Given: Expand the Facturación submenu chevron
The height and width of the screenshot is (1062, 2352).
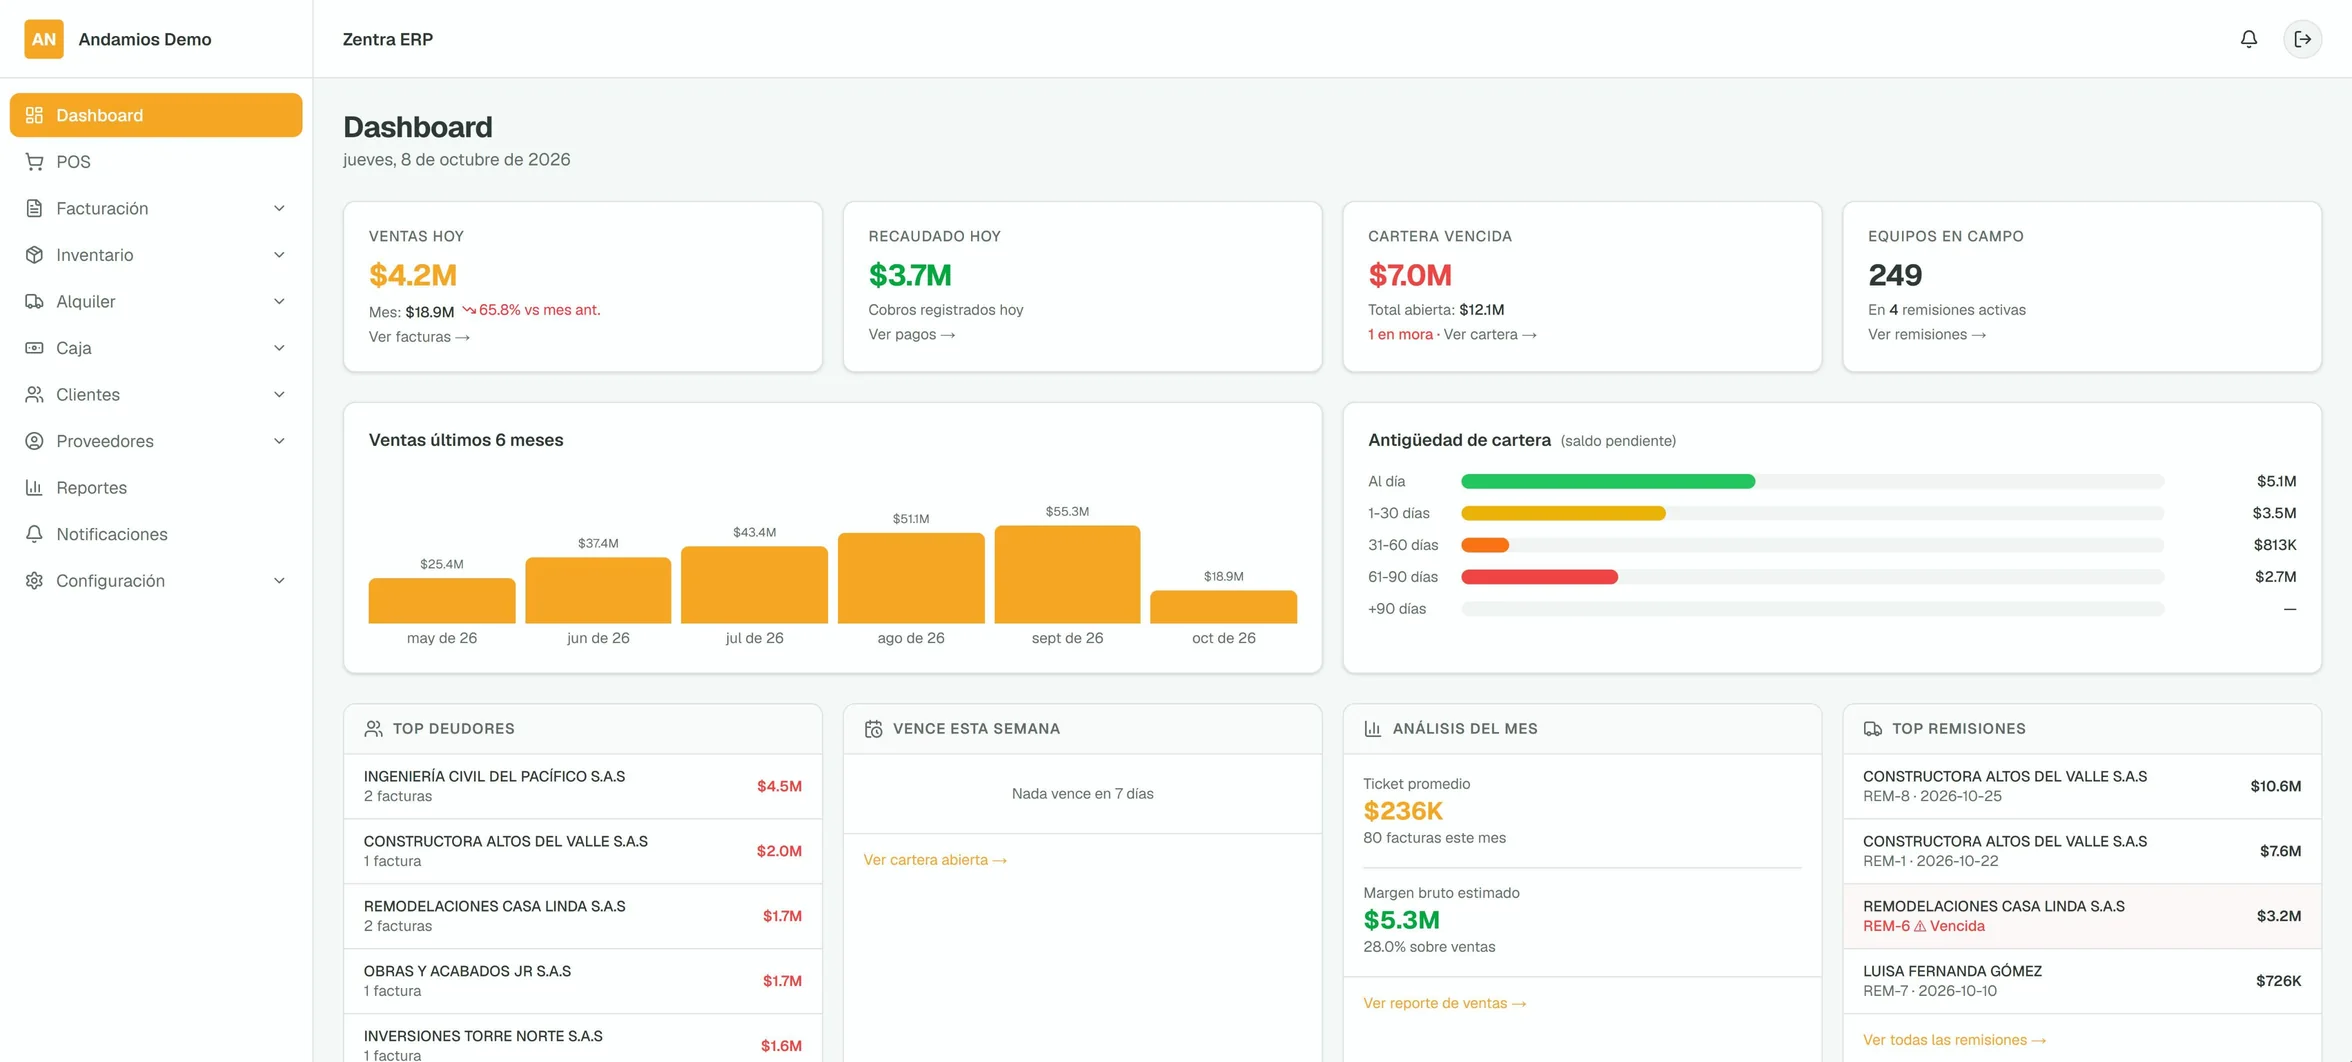Looking at the screenshot, I should pos(279,208).
